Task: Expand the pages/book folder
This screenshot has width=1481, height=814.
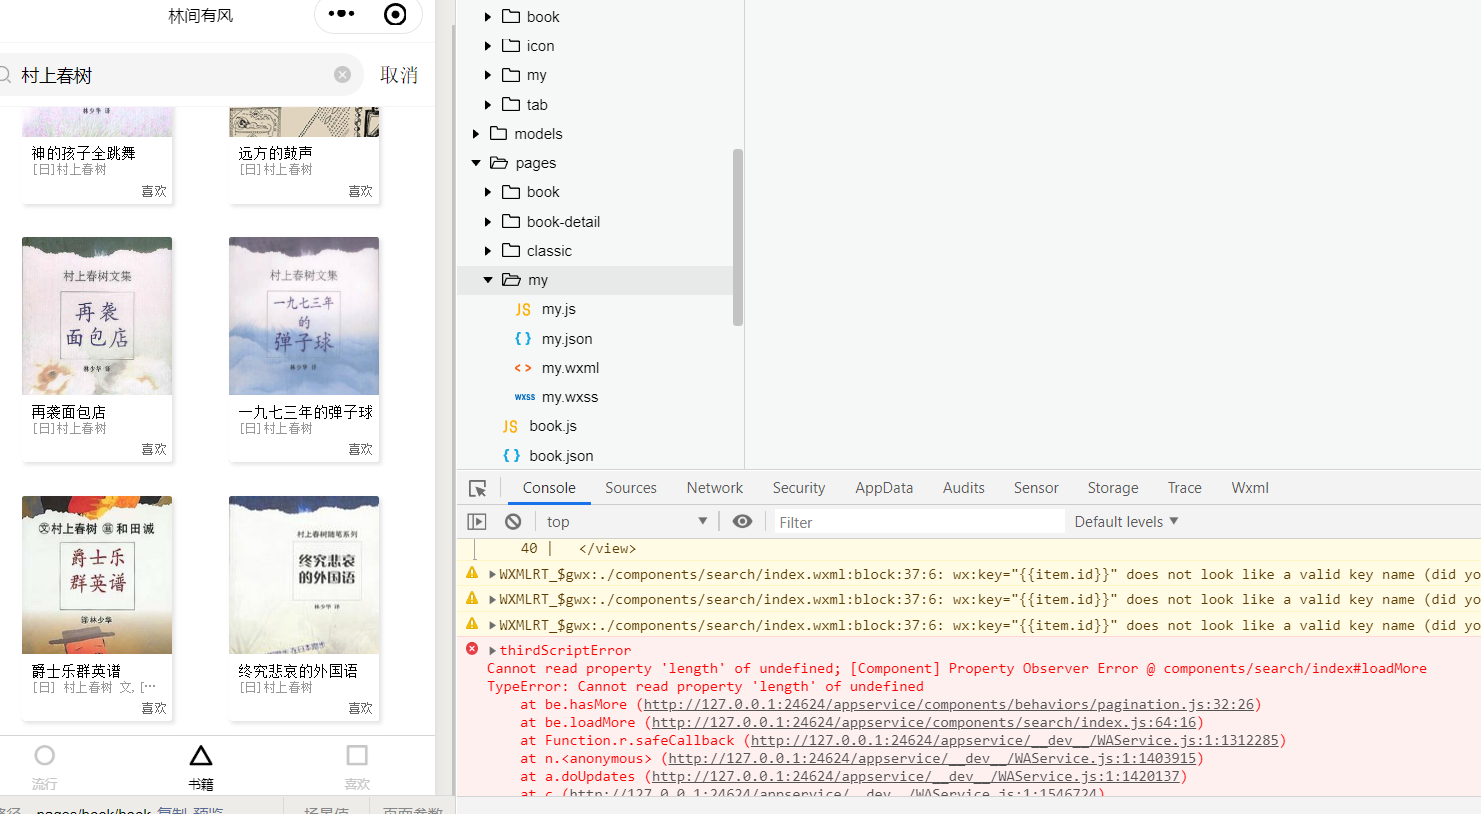Action: [x=487, y=192]
